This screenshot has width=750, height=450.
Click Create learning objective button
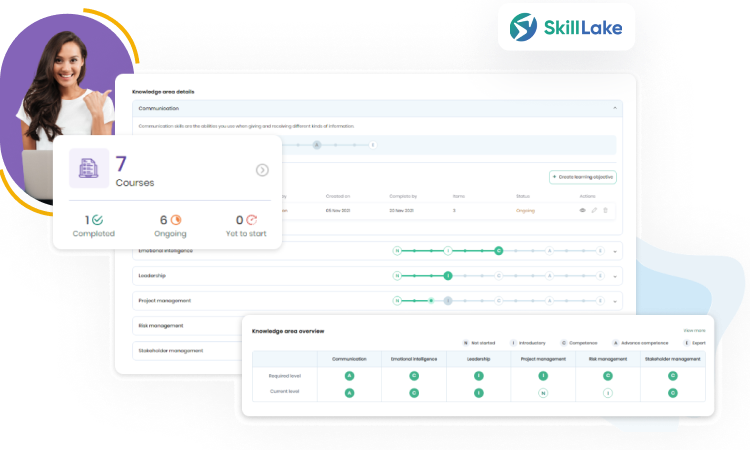coord(583,177)
